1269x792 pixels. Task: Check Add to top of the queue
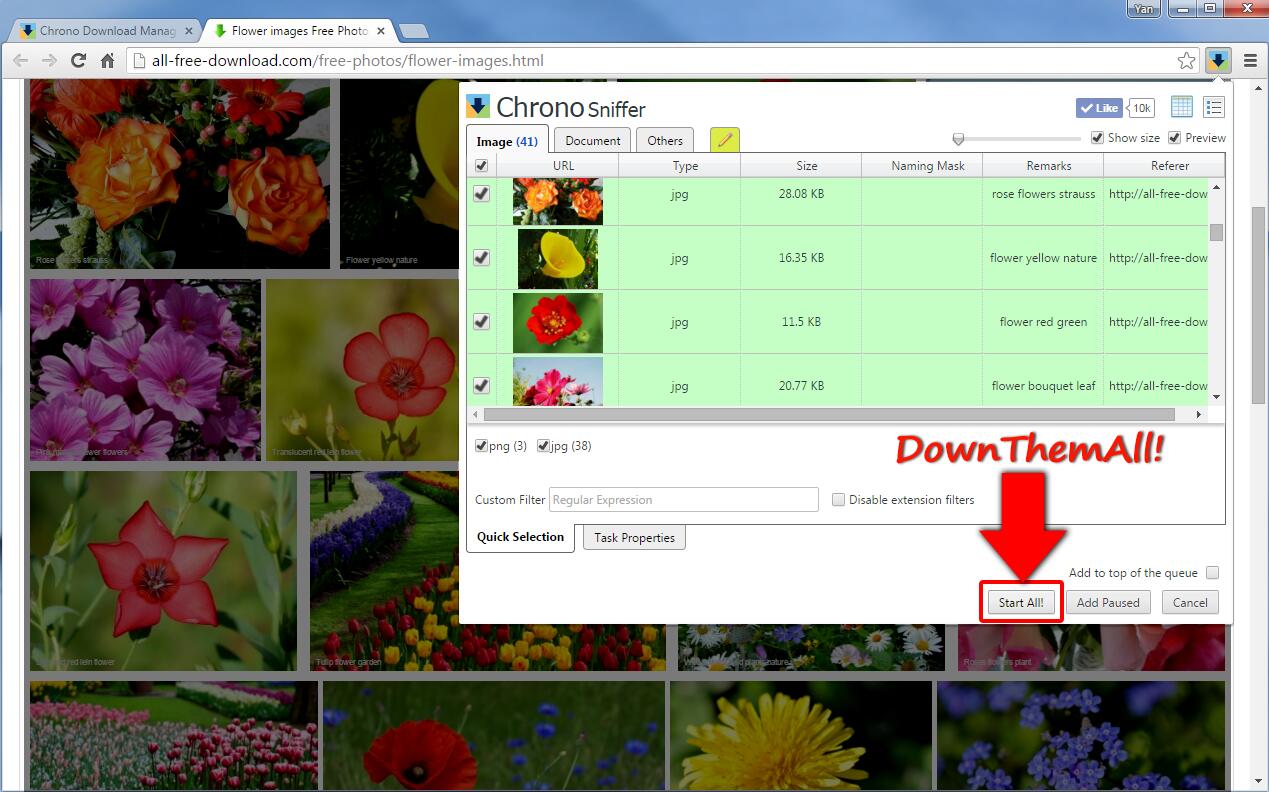click(1212, 573)
